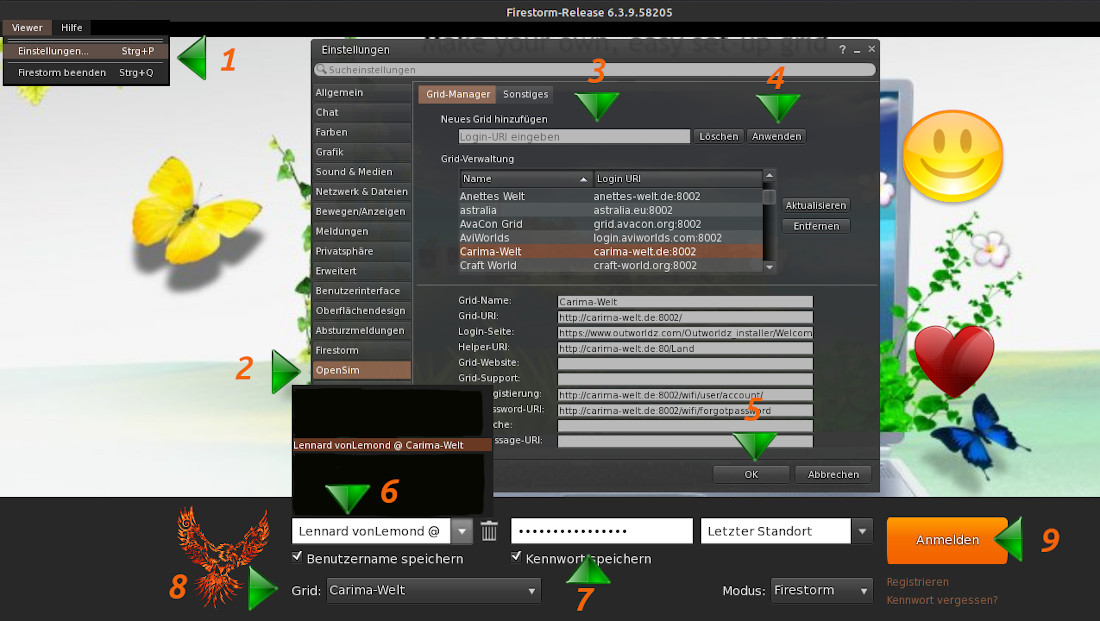Image resolution: width=1100 pixels, height=621 pixels.
Task: Click the Kennwort vergessen? link
Action: point(941,600)
